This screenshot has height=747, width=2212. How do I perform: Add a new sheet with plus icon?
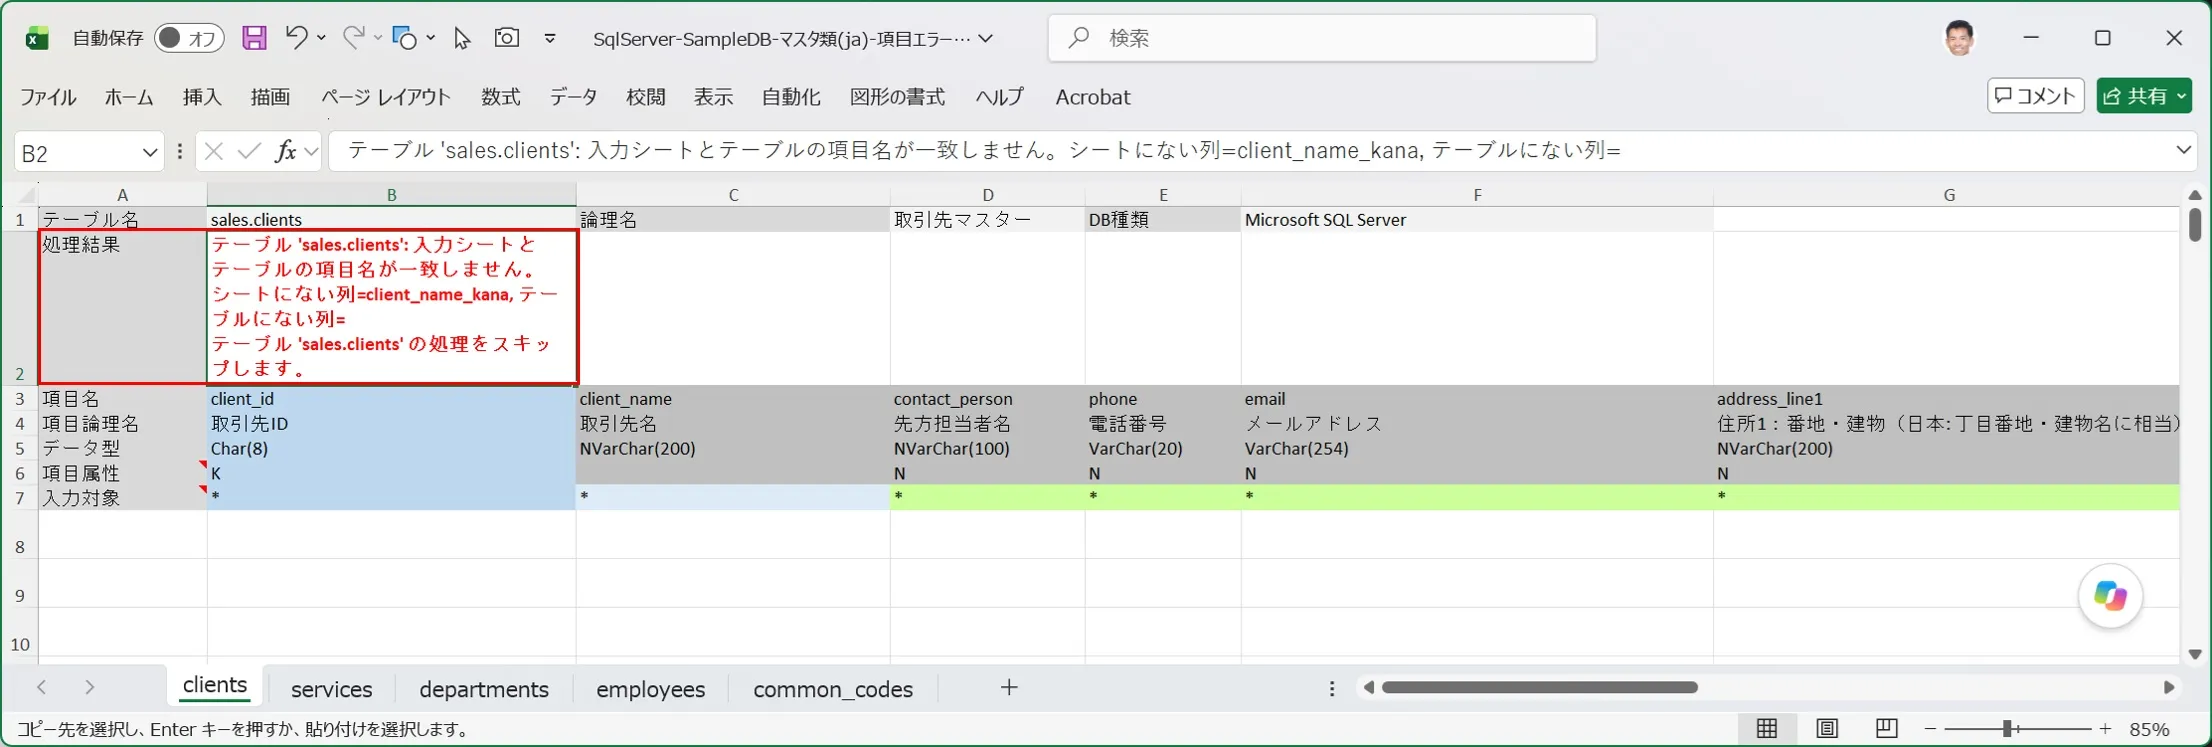coord(1009,687)
